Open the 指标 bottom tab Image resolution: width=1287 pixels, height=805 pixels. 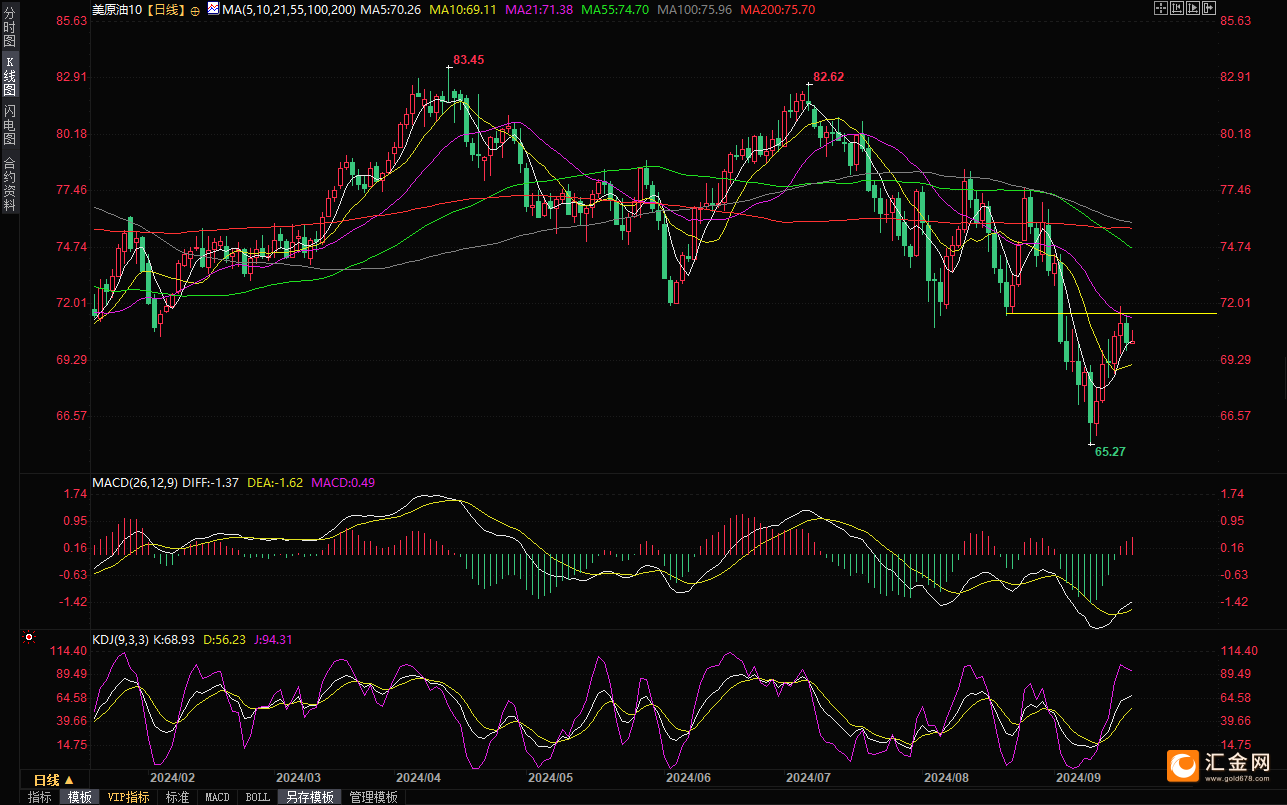pyautogui.click(x=39, y=797)
